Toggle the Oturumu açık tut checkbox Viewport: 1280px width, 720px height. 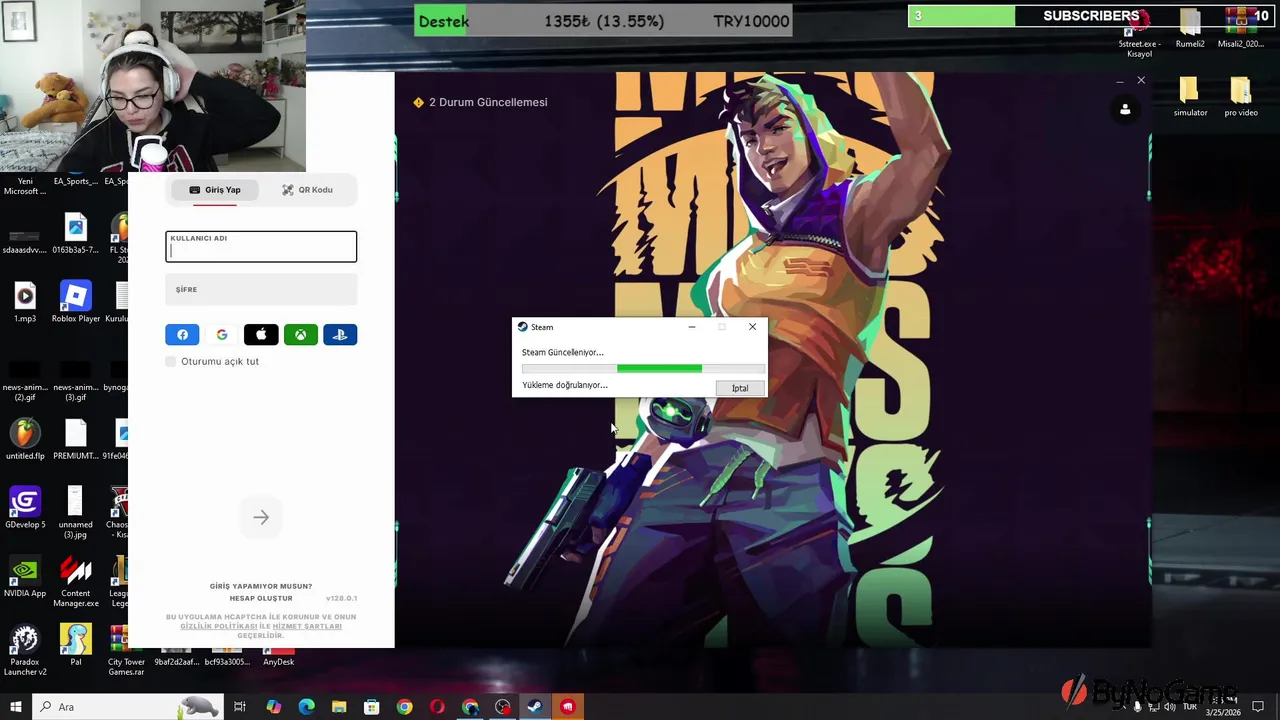[171, 361]
